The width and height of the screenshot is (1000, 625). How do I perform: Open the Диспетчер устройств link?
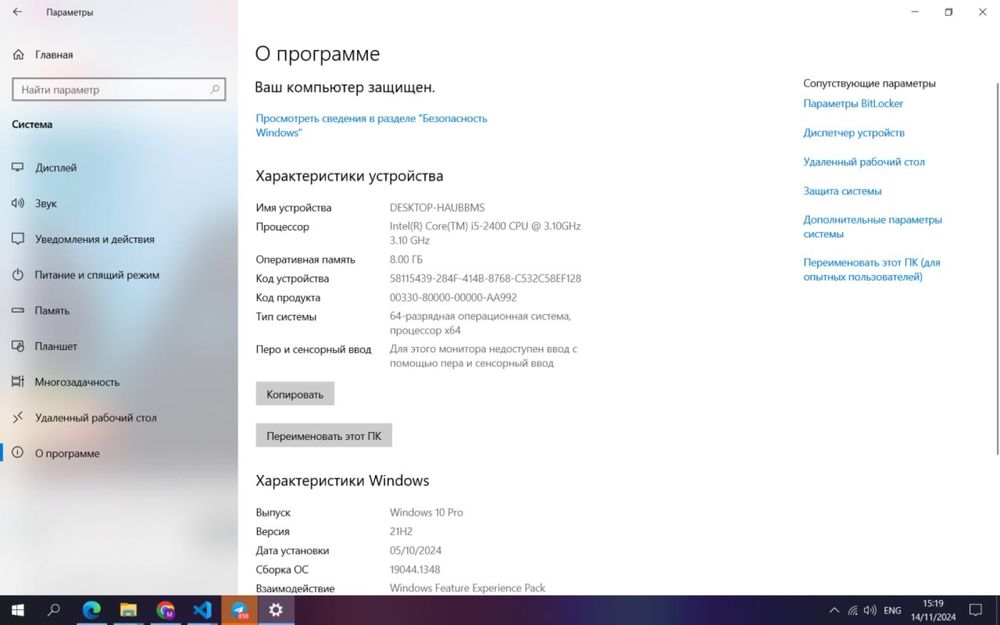[x=853, y=133]
